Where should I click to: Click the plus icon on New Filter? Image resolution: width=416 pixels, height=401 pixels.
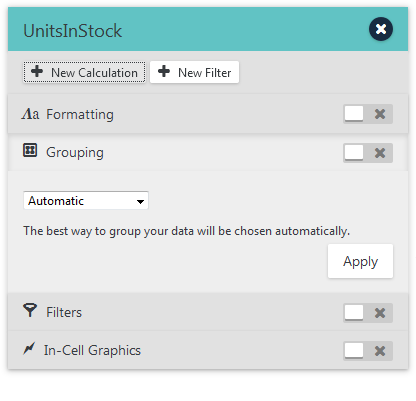pos(164,71)
